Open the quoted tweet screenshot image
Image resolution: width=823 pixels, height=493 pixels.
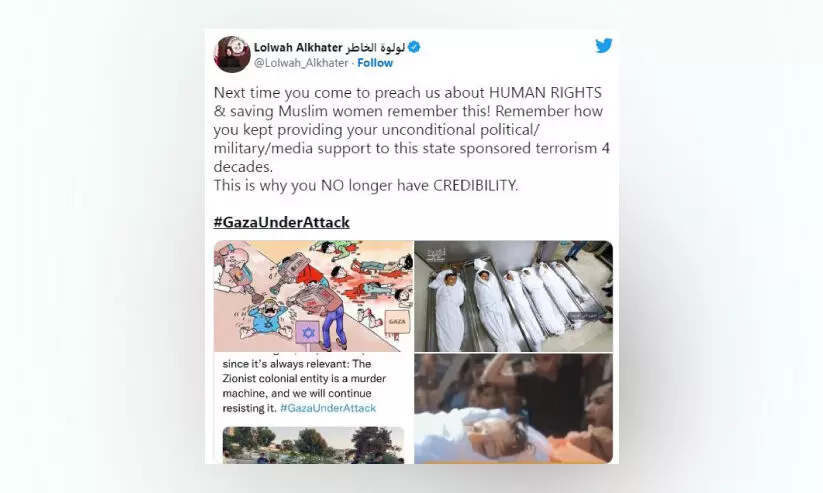[313, 408]
